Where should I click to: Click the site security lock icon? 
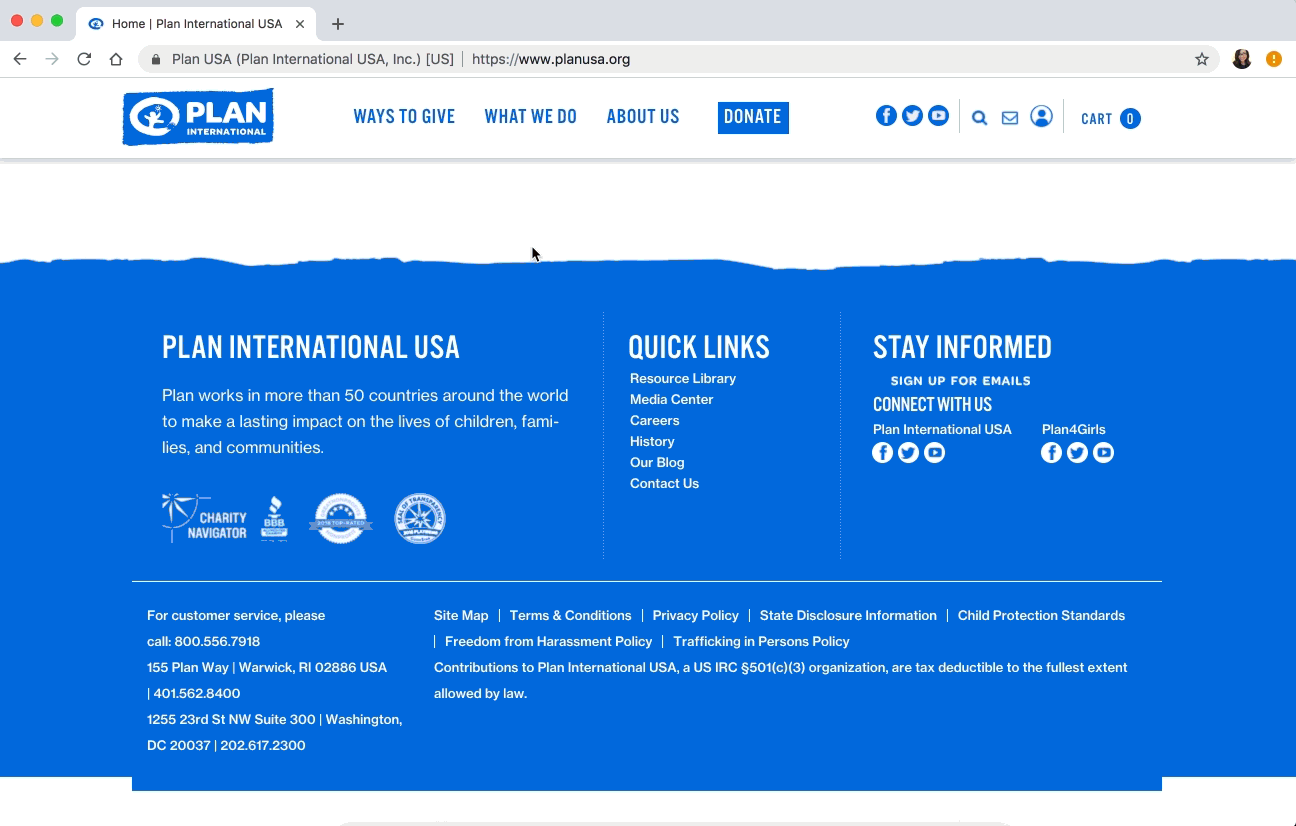pos(155,59)
